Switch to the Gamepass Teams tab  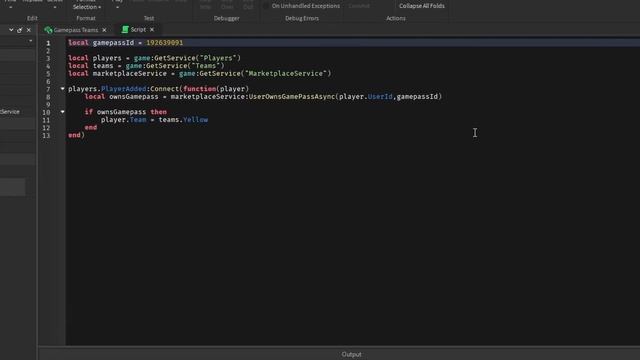pos(76,30)
